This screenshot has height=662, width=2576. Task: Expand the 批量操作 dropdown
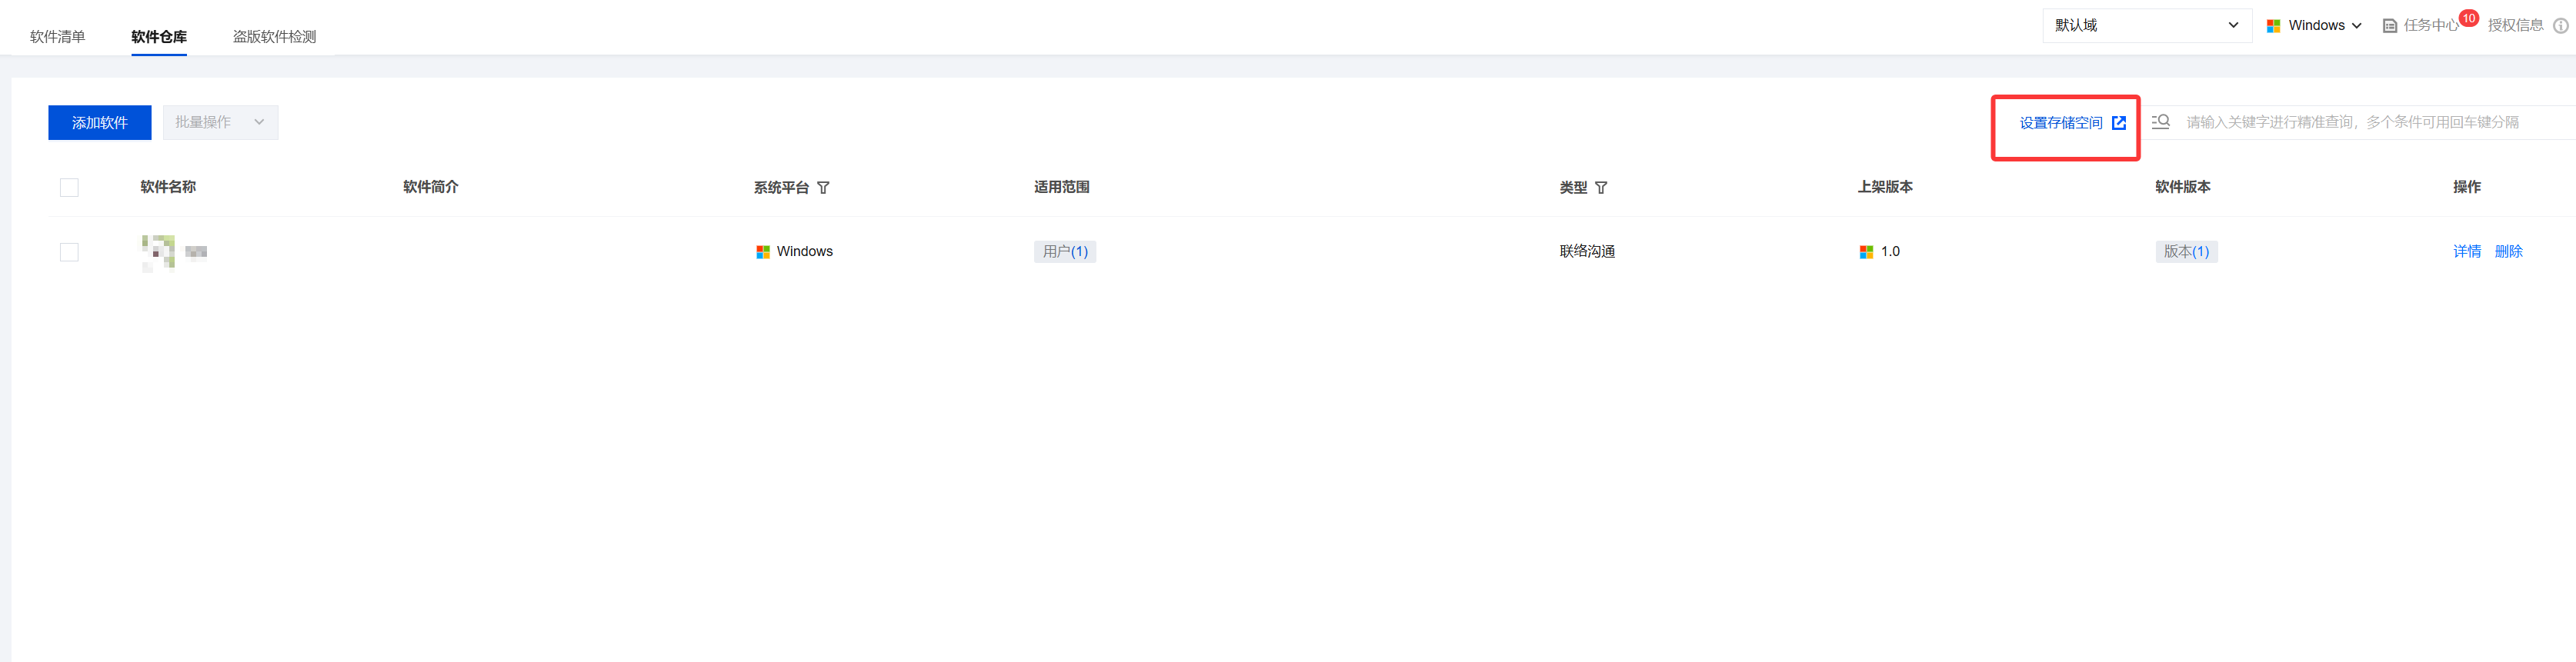coord(221,122)
